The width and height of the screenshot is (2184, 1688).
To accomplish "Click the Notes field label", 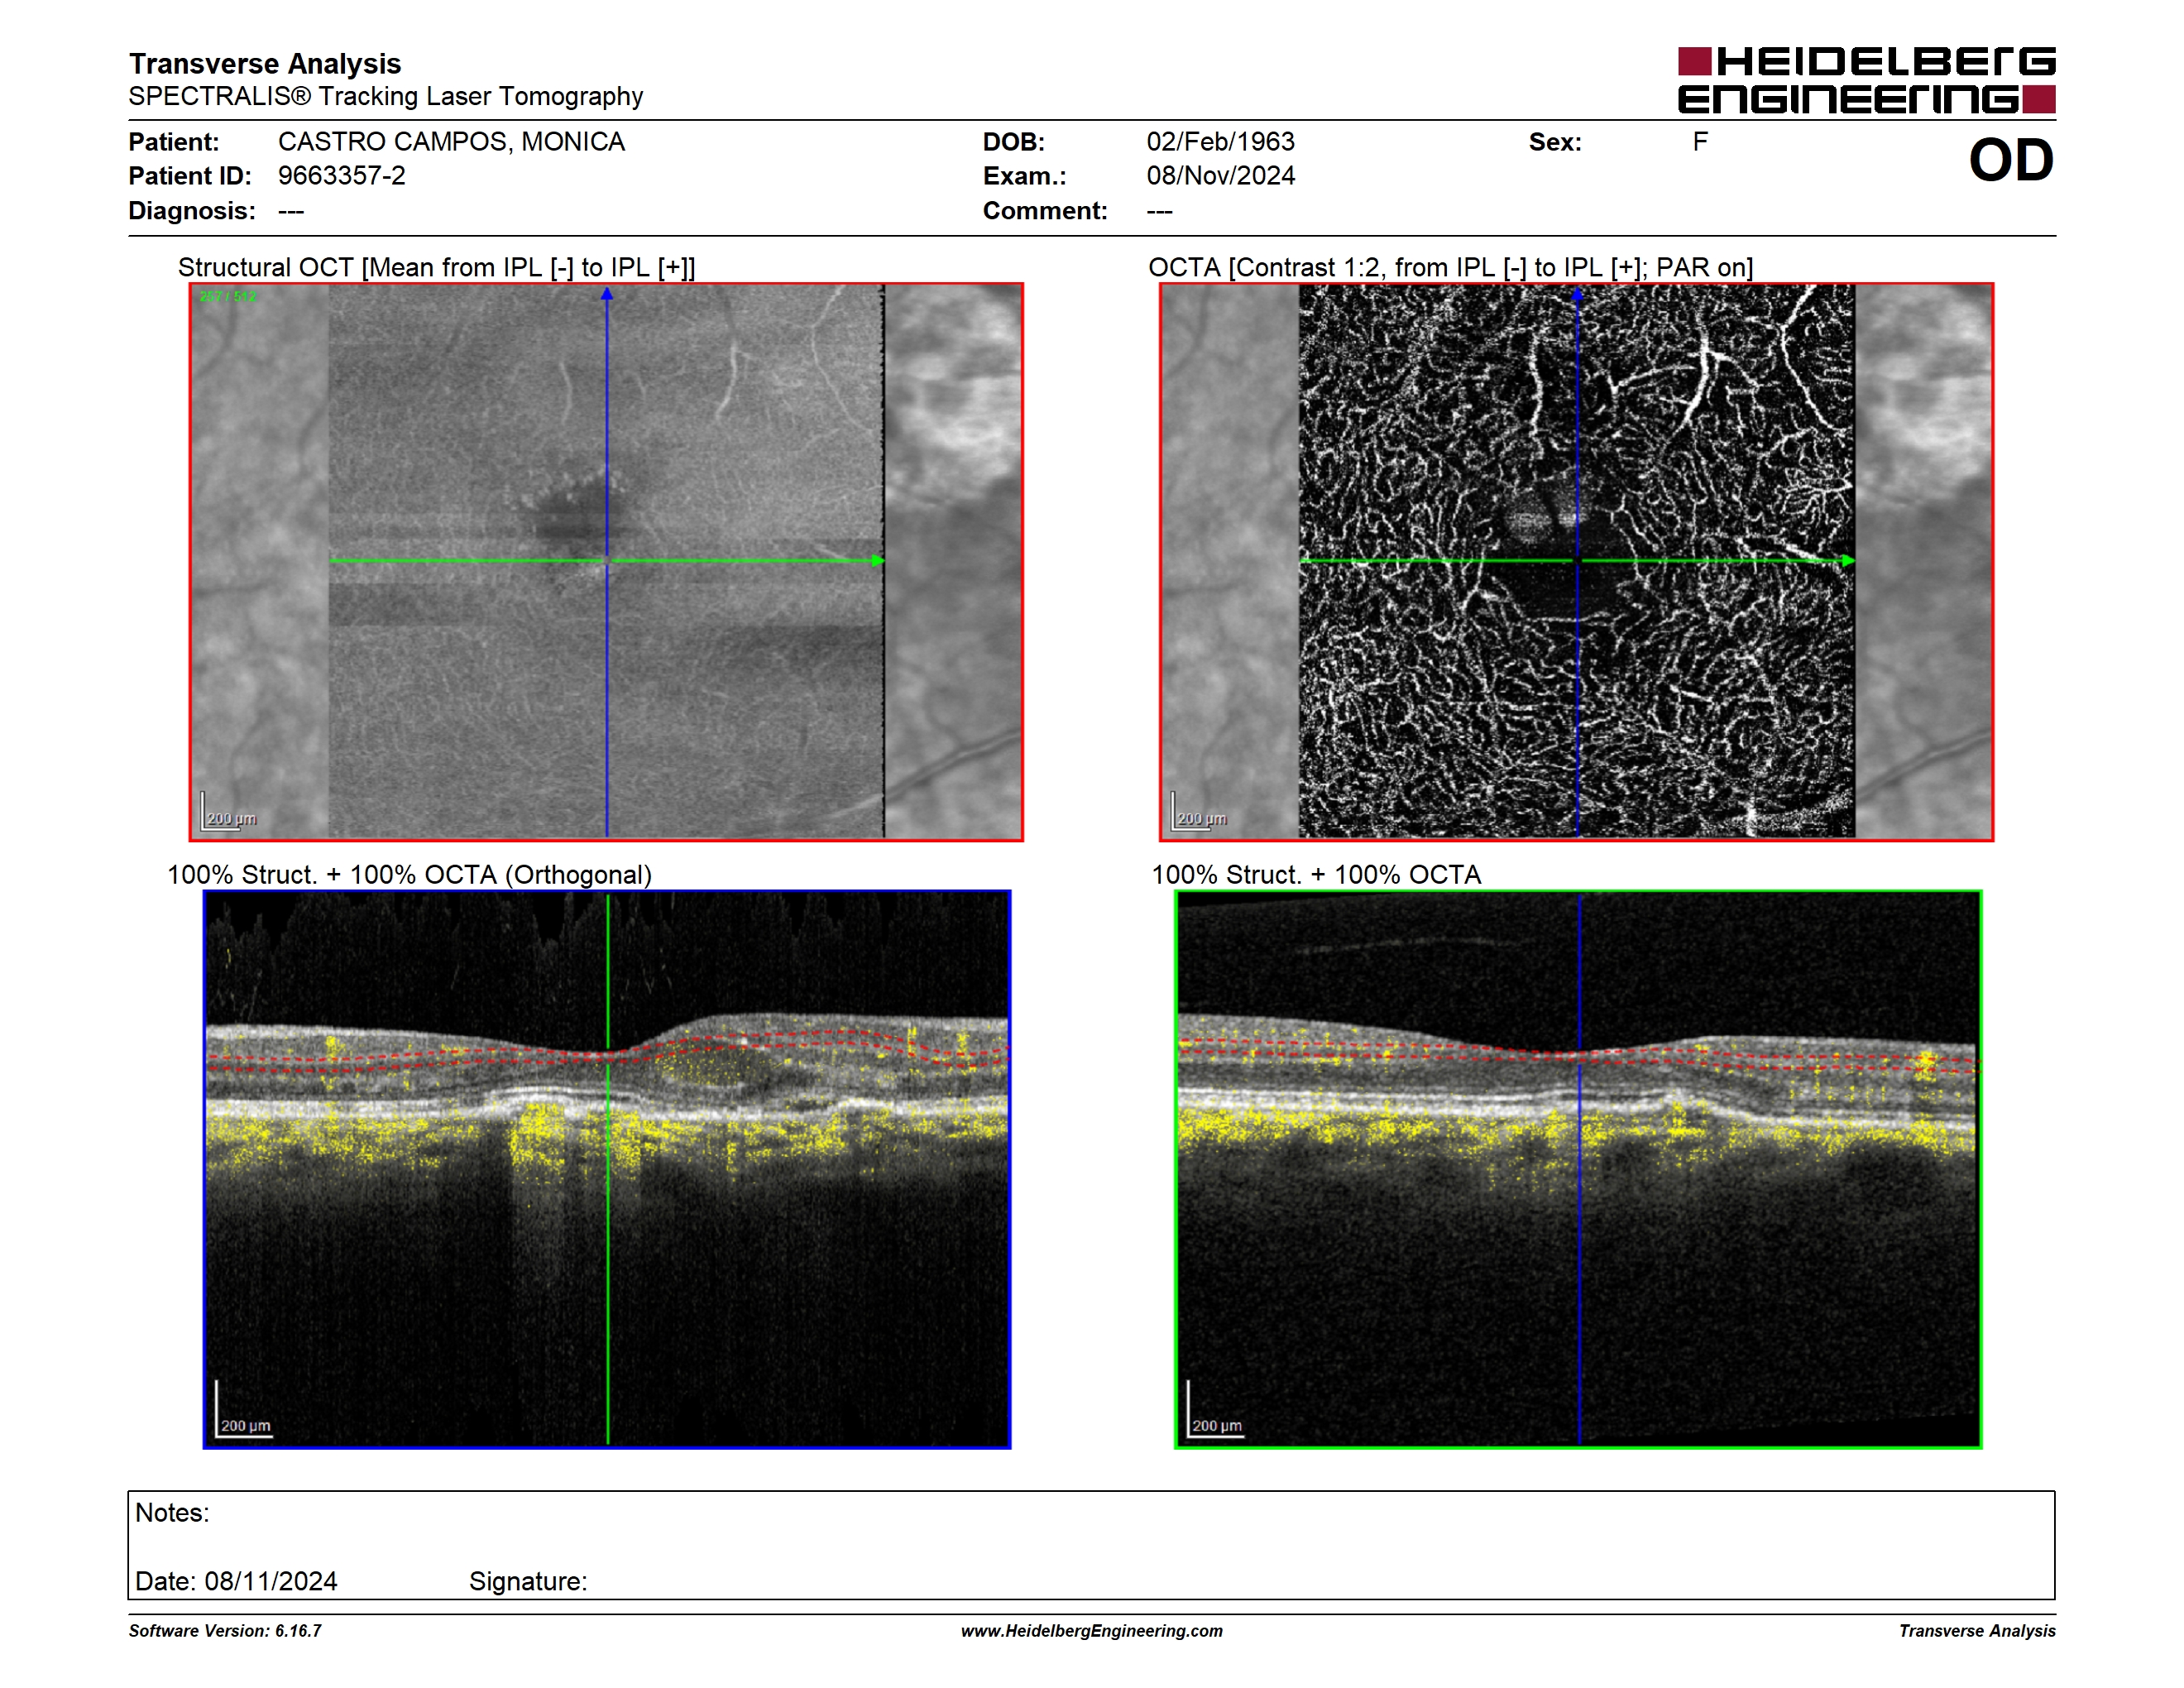I will [172, 1513].
